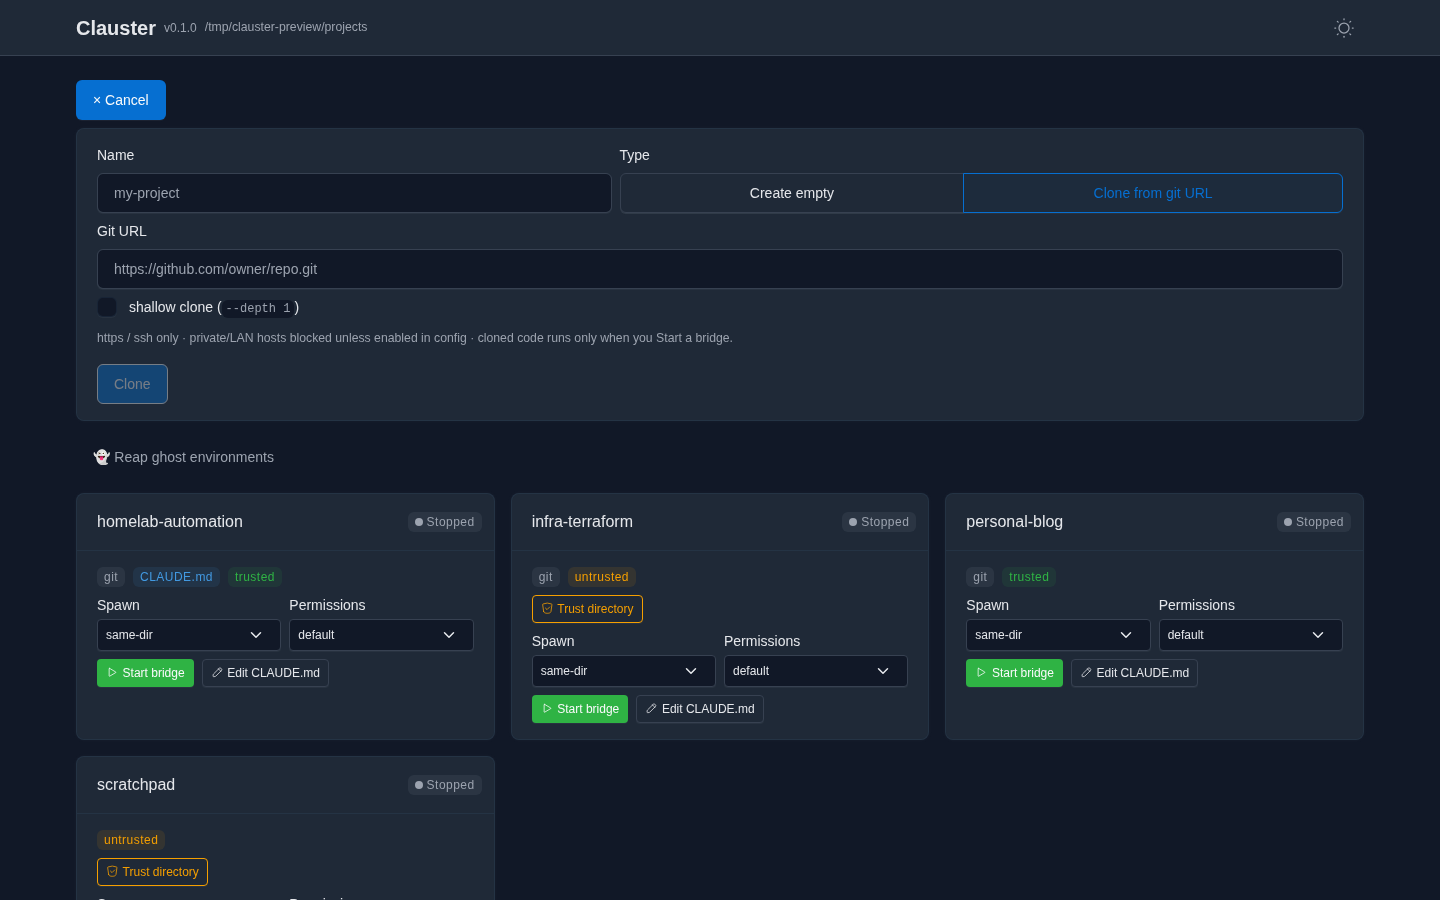Click the CLAUDE.md tag on homelab-automation
Screen dimensions: 1440x900
[x=176, y=577]
